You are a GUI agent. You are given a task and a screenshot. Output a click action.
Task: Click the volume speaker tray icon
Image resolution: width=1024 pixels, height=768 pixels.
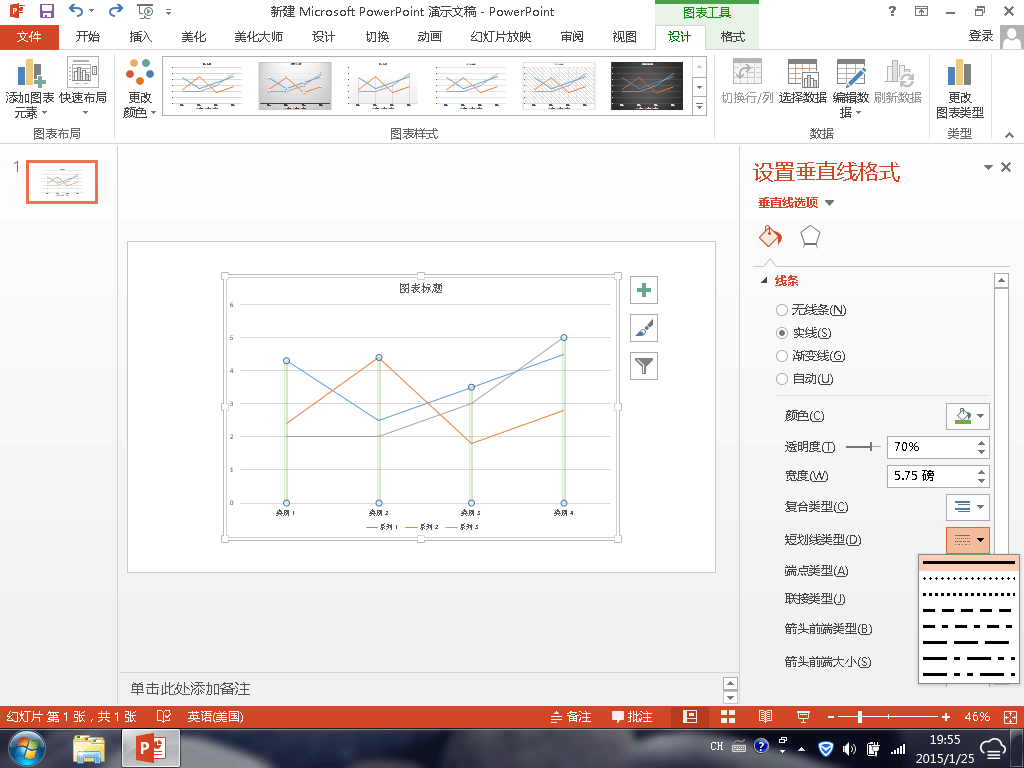[849, 748]
